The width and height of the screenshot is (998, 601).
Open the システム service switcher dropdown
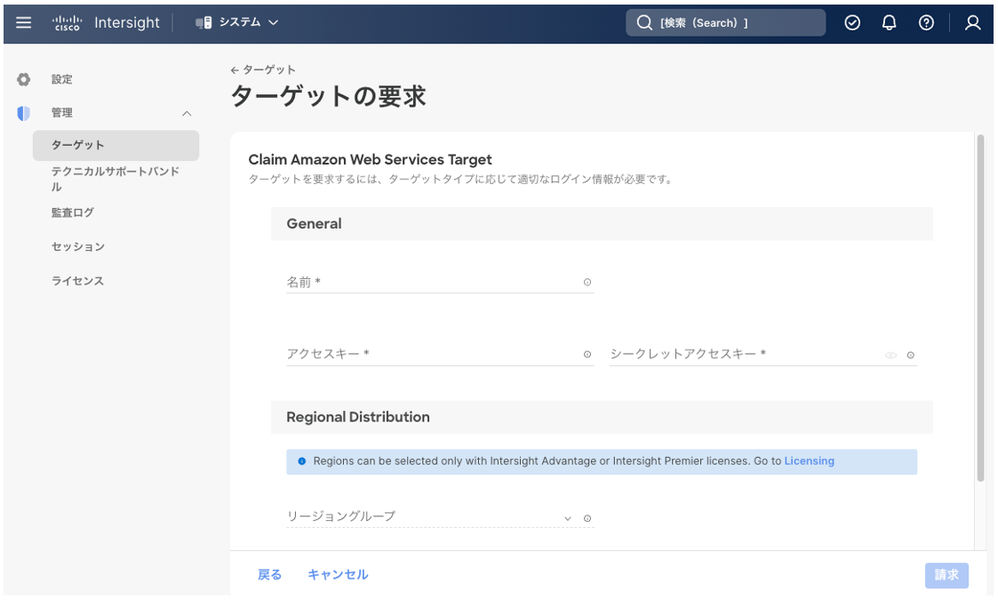point(237,23)
